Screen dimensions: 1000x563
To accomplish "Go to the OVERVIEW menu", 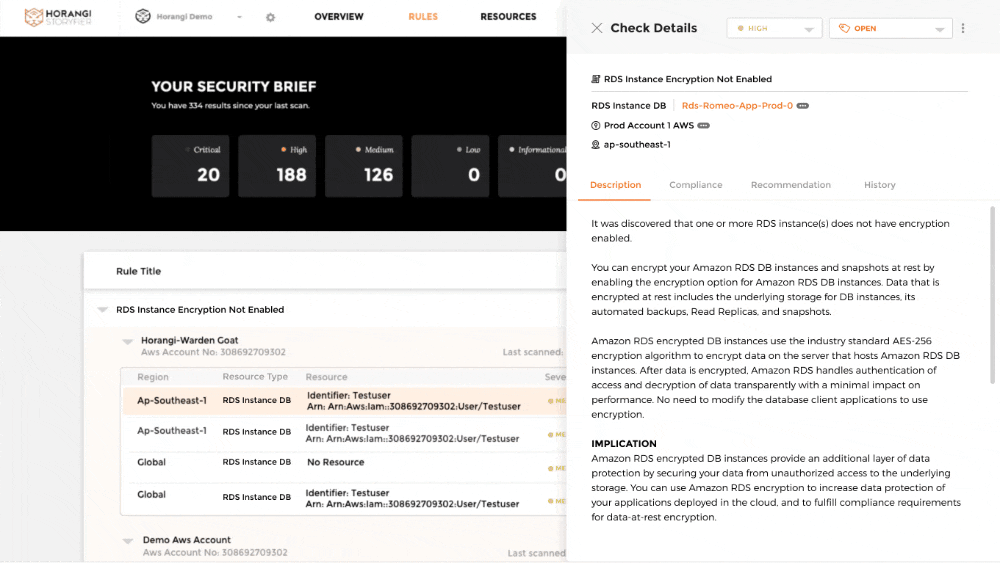I will (x=339, y=17).
